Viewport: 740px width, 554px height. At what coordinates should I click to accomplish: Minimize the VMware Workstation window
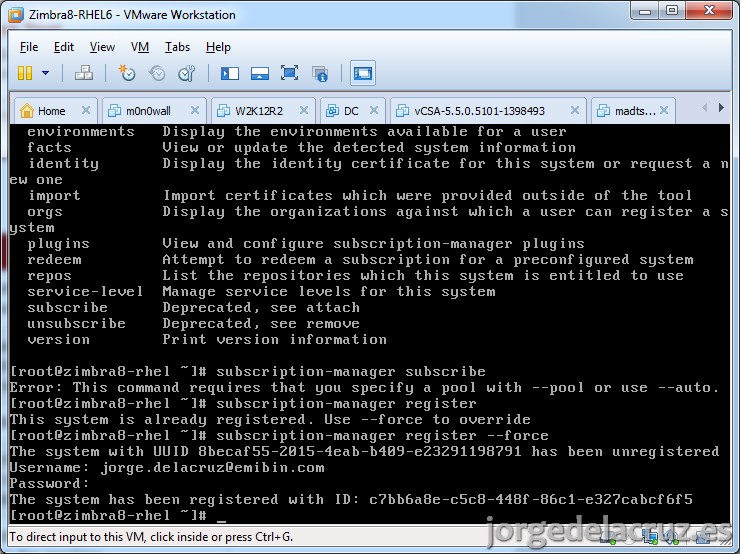click(645, 10)
